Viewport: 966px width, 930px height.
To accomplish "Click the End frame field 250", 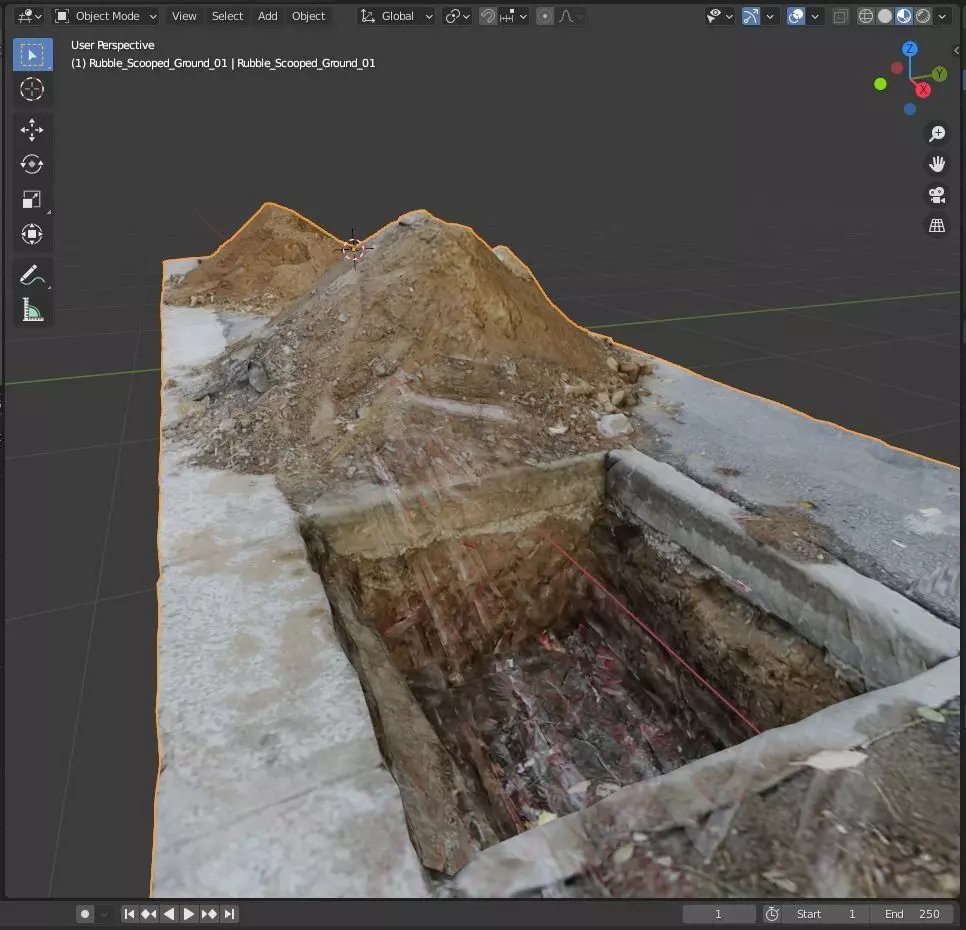I will click(x=912, y=914).
